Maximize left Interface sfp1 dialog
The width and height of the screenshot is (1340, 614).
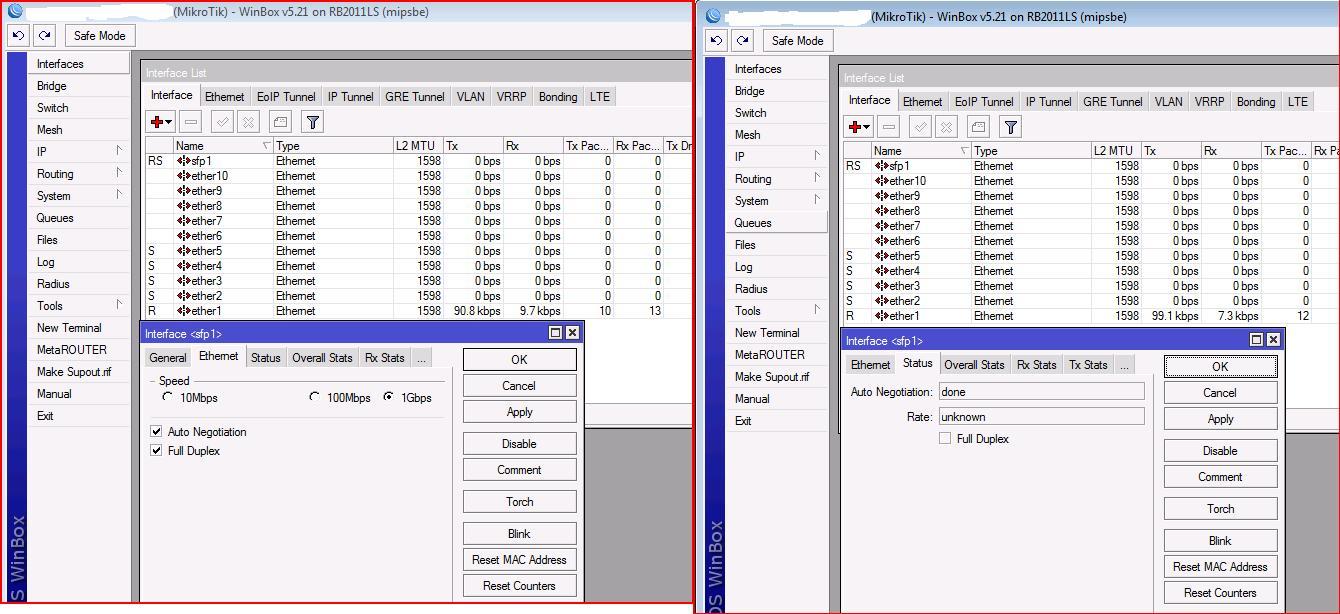[x=556, y=333]
